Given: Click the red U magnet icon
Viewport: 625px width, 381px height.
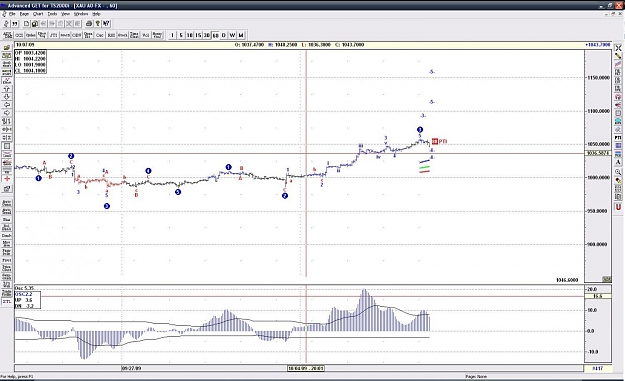Looking at the screenshot, I should coord(618,207).
